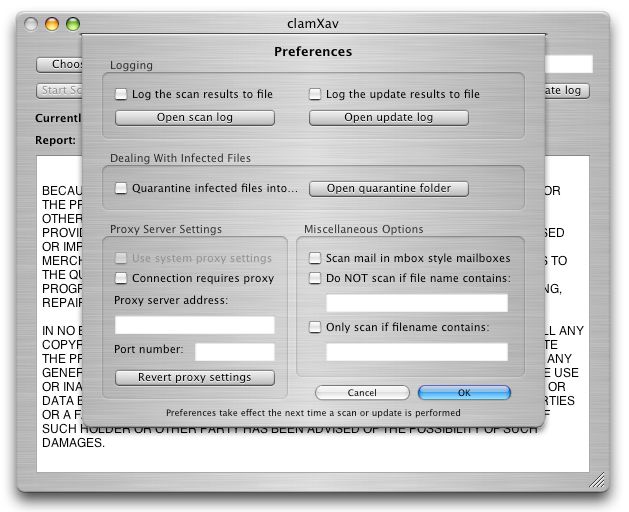
Task: Click the Only scan filename text field
Action: pyautogui.click(x=416, y=351)
